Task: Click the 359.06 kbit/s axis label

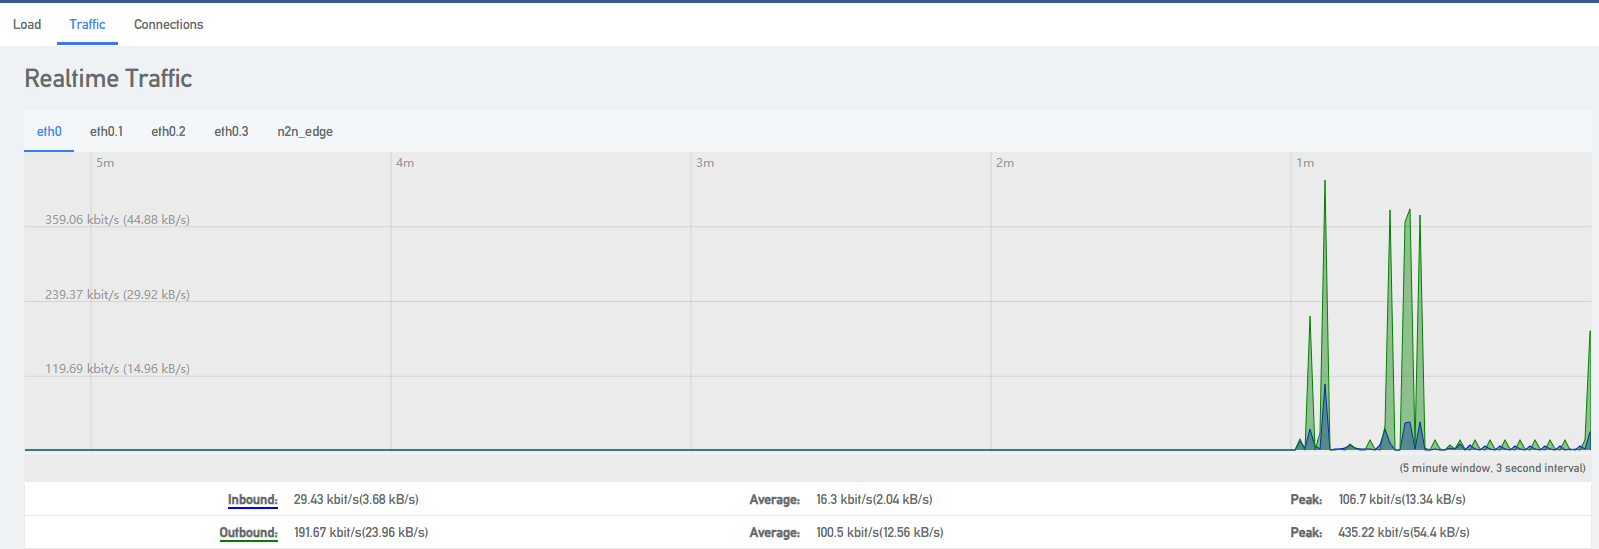Action: [117, 220]
